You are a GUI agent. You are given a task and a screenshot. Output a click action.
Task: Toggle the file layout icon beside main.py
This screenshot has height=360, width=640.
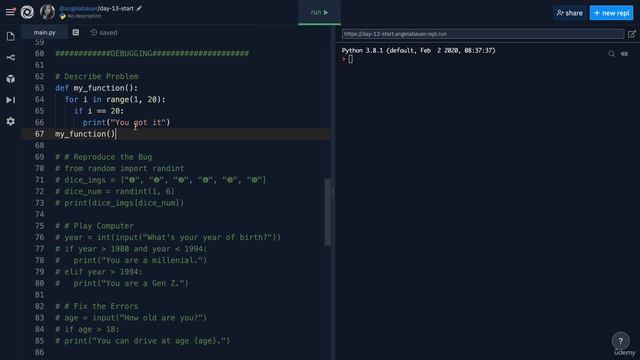point(76,32)
